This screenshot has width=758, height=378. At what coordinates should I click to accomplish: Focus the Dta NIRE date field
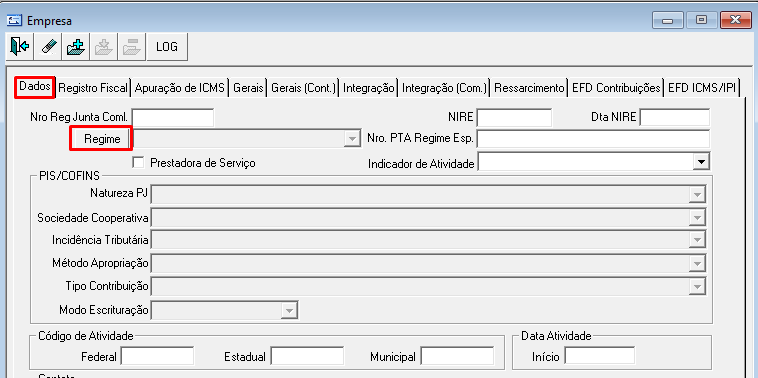click(675, 117)
